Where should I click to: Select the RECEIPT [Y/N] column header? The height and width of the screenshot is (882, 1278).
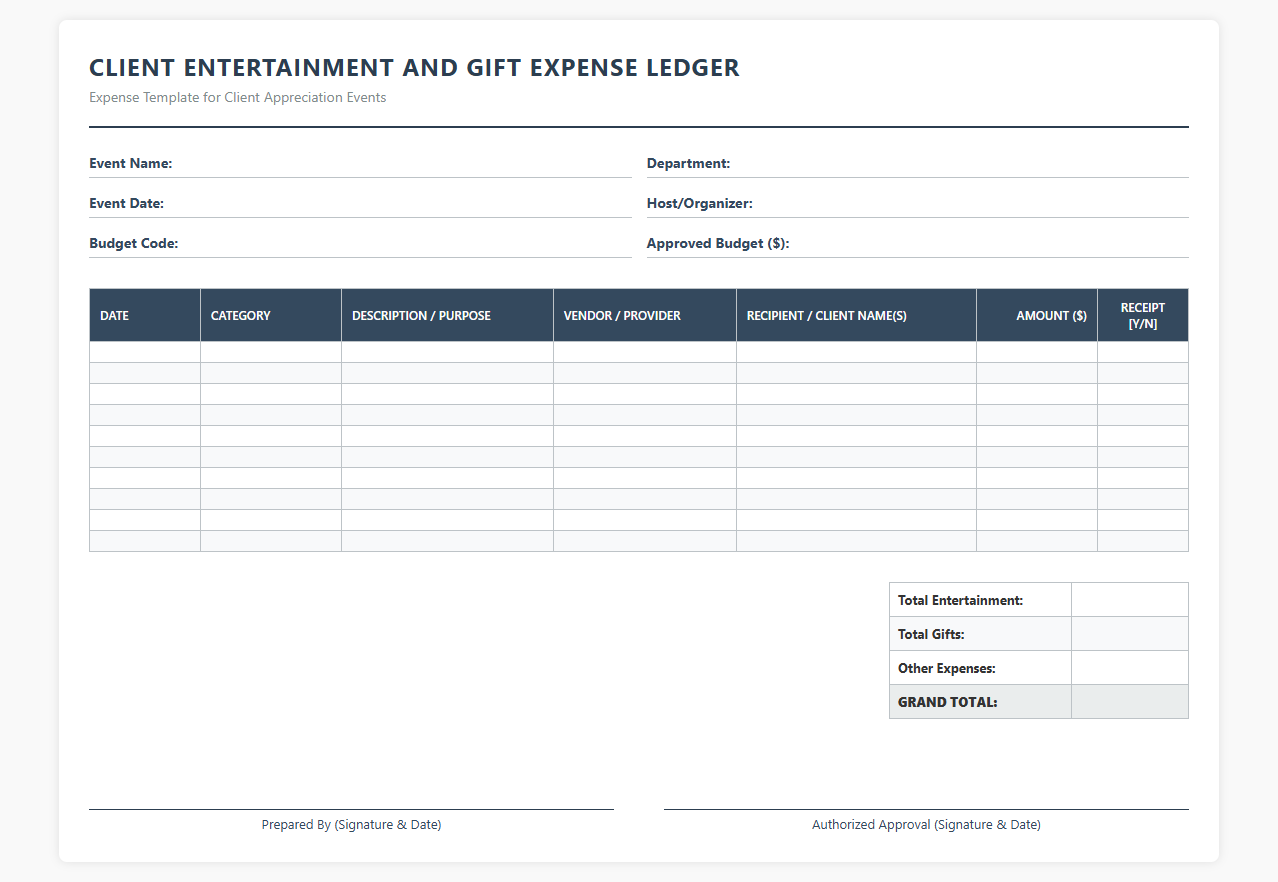tap(1143, 315)
